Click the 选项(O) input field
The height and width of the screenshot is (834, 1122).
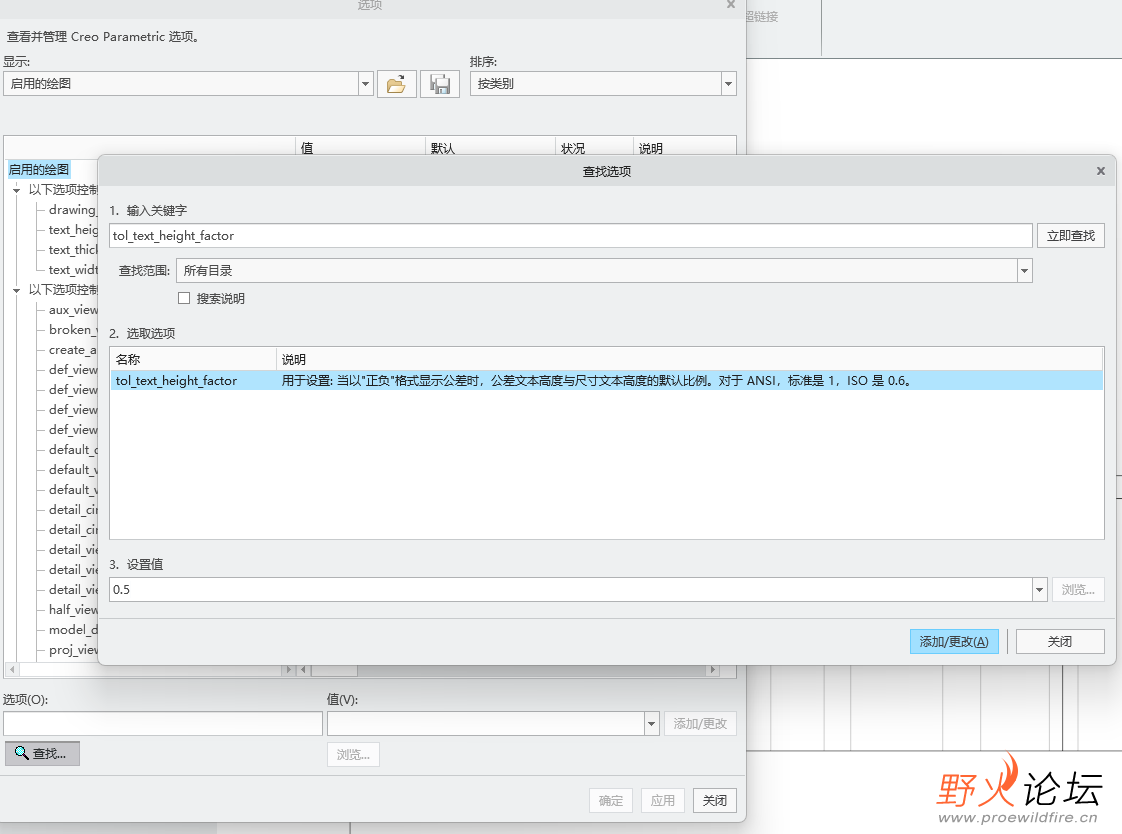click(x=163, y=723)
